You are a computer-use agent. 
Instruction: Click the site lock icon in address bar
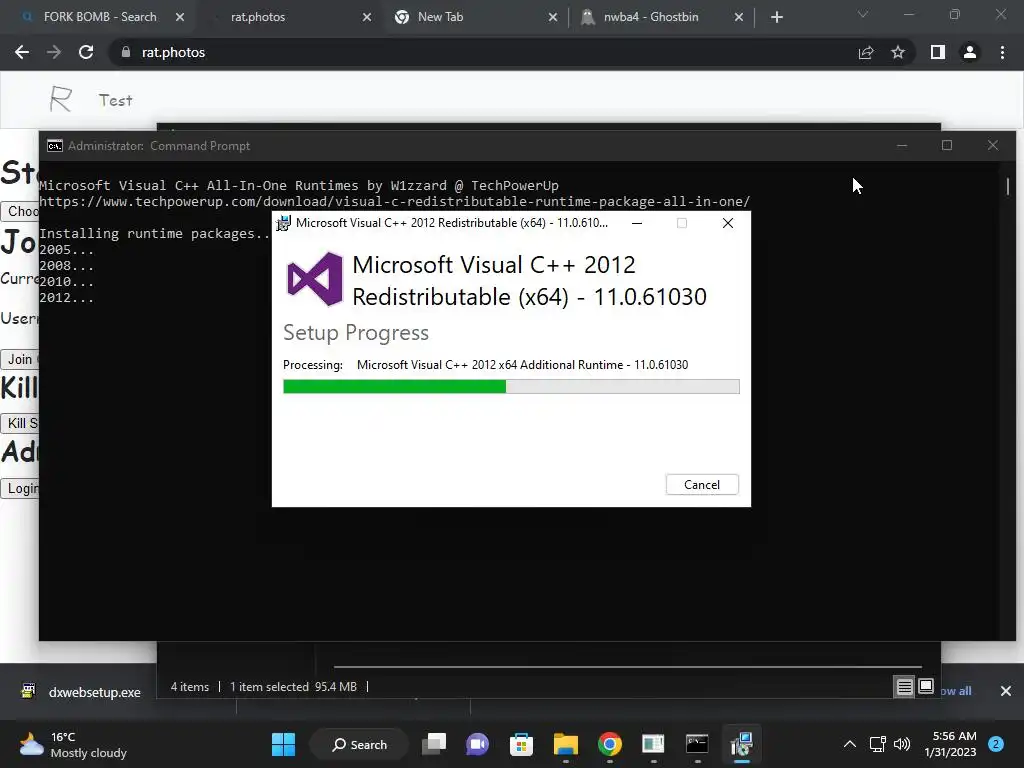(x=125, y=52)
